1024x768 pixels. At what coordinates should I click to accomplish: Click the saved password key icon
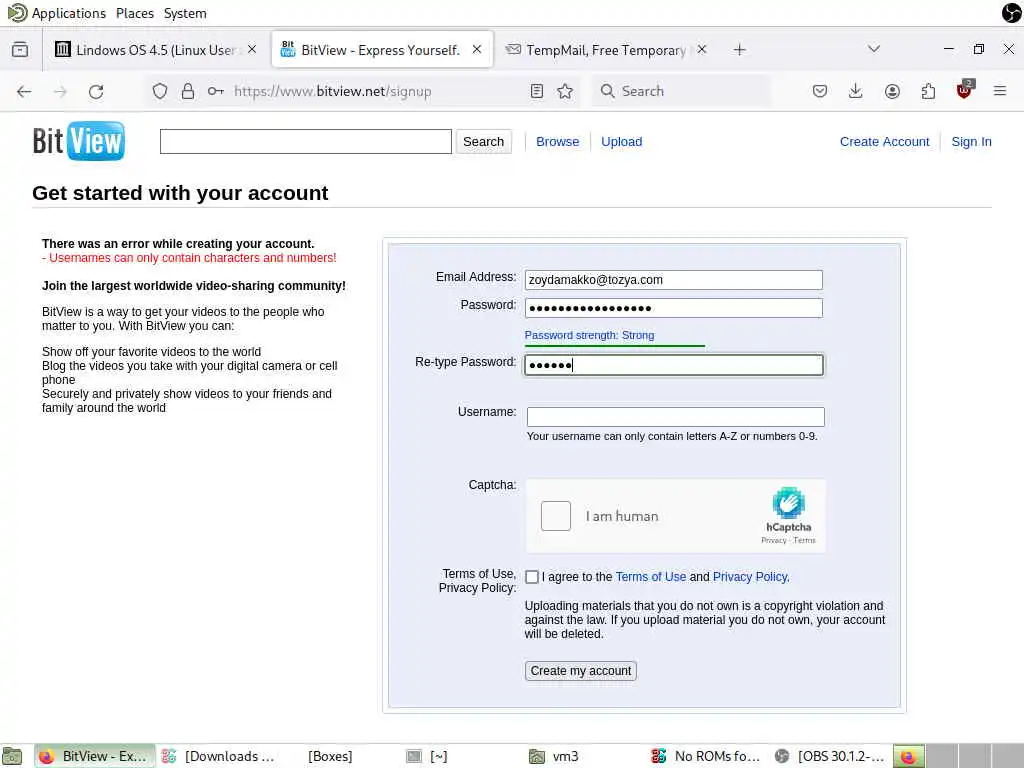click(216, 91)
